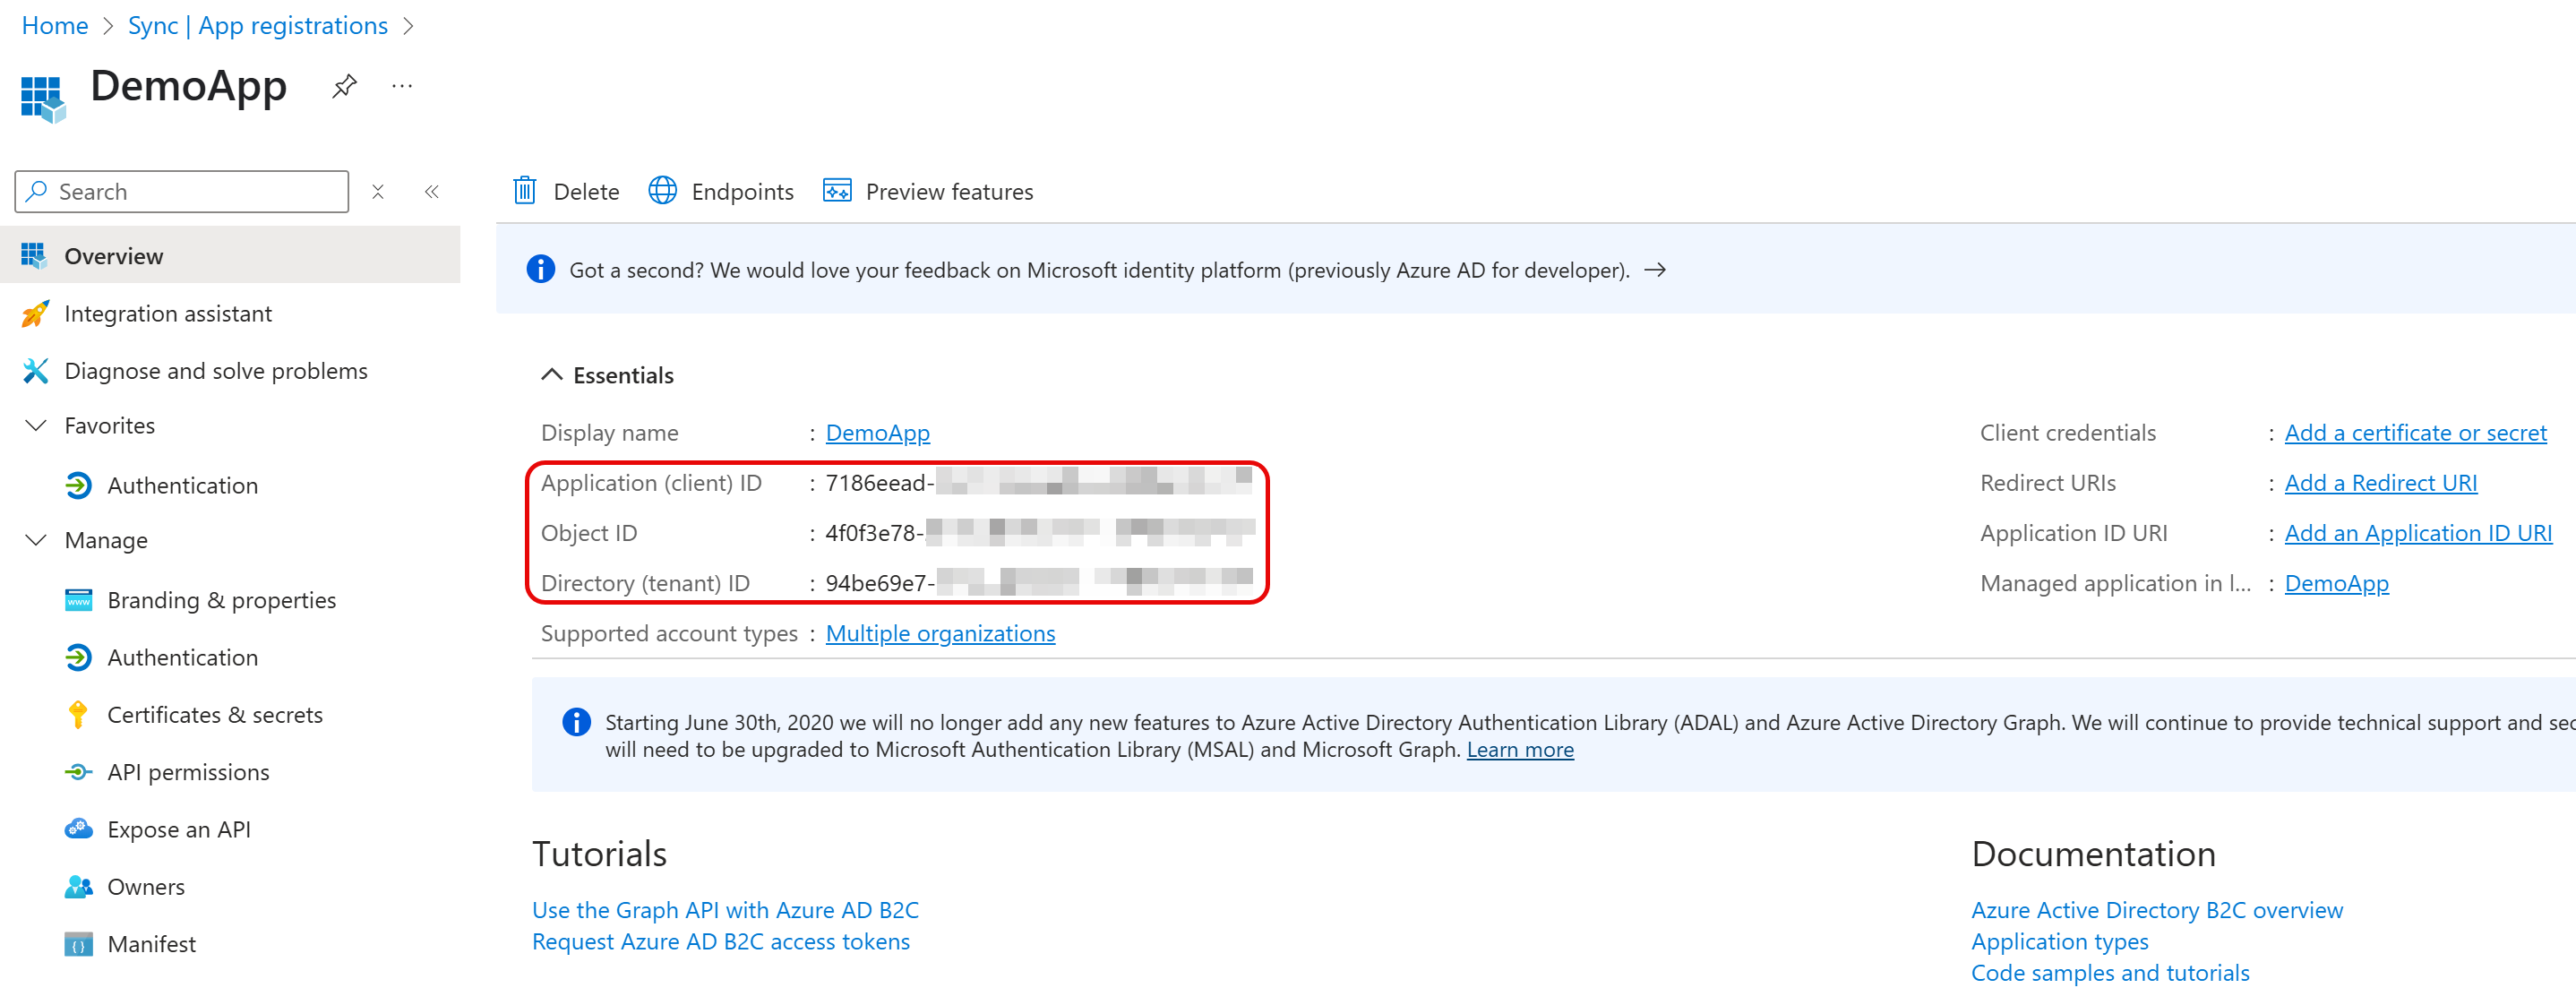Open Sync | App registrations breadcrumb
Viewport: 2576px width, 1005px height.
coord(257,25)
